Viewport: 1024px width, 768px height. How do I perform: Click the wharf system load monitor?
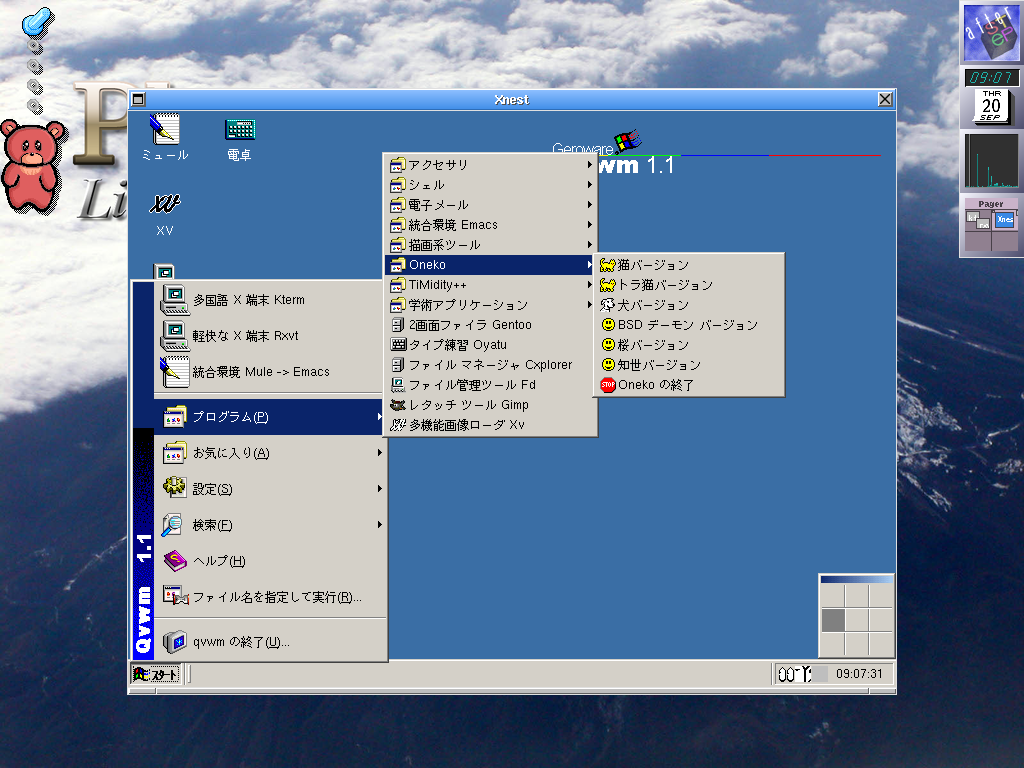point(991,161)
